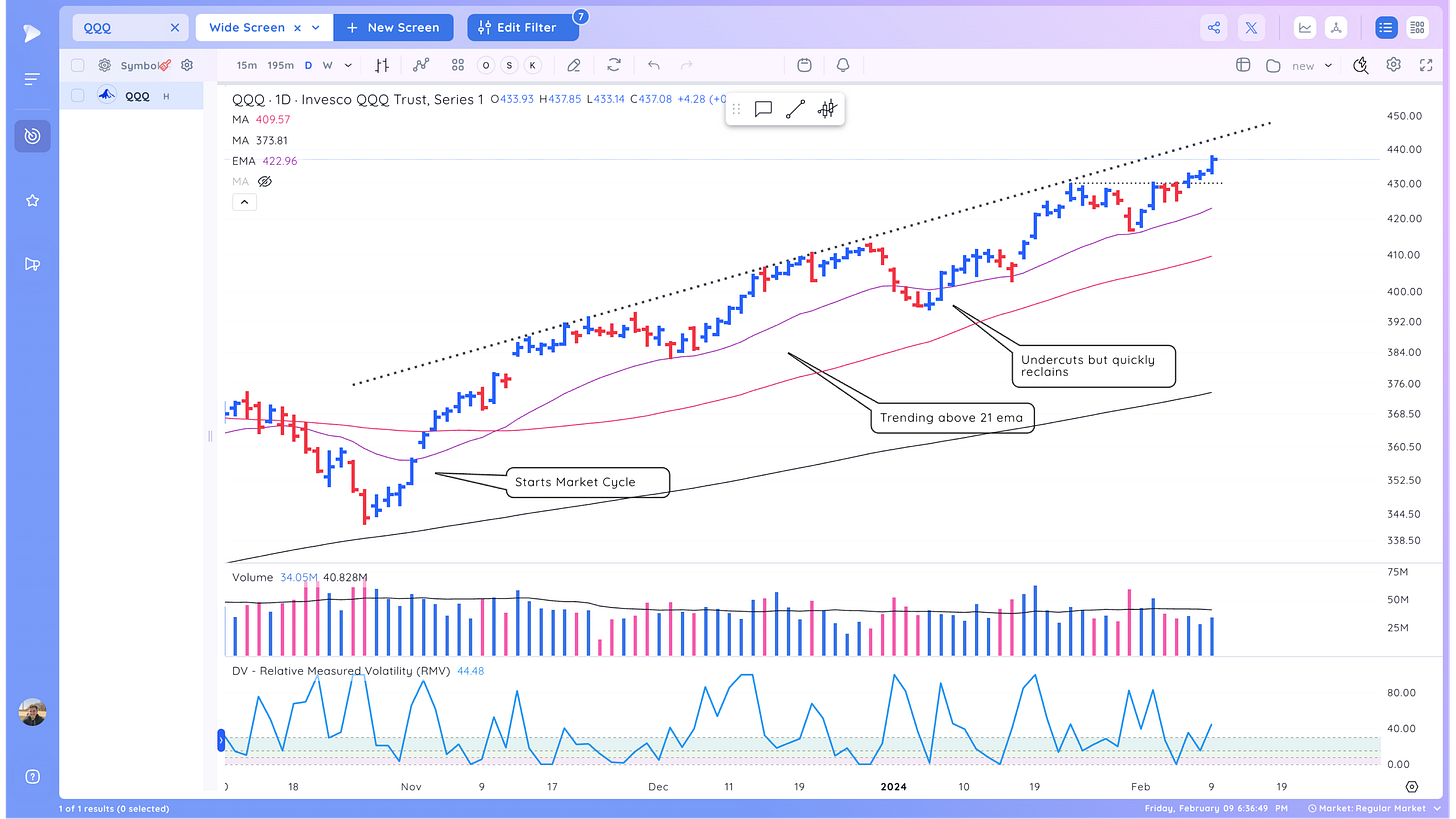Open the indicators line-nodes icon

click(420, 65)
